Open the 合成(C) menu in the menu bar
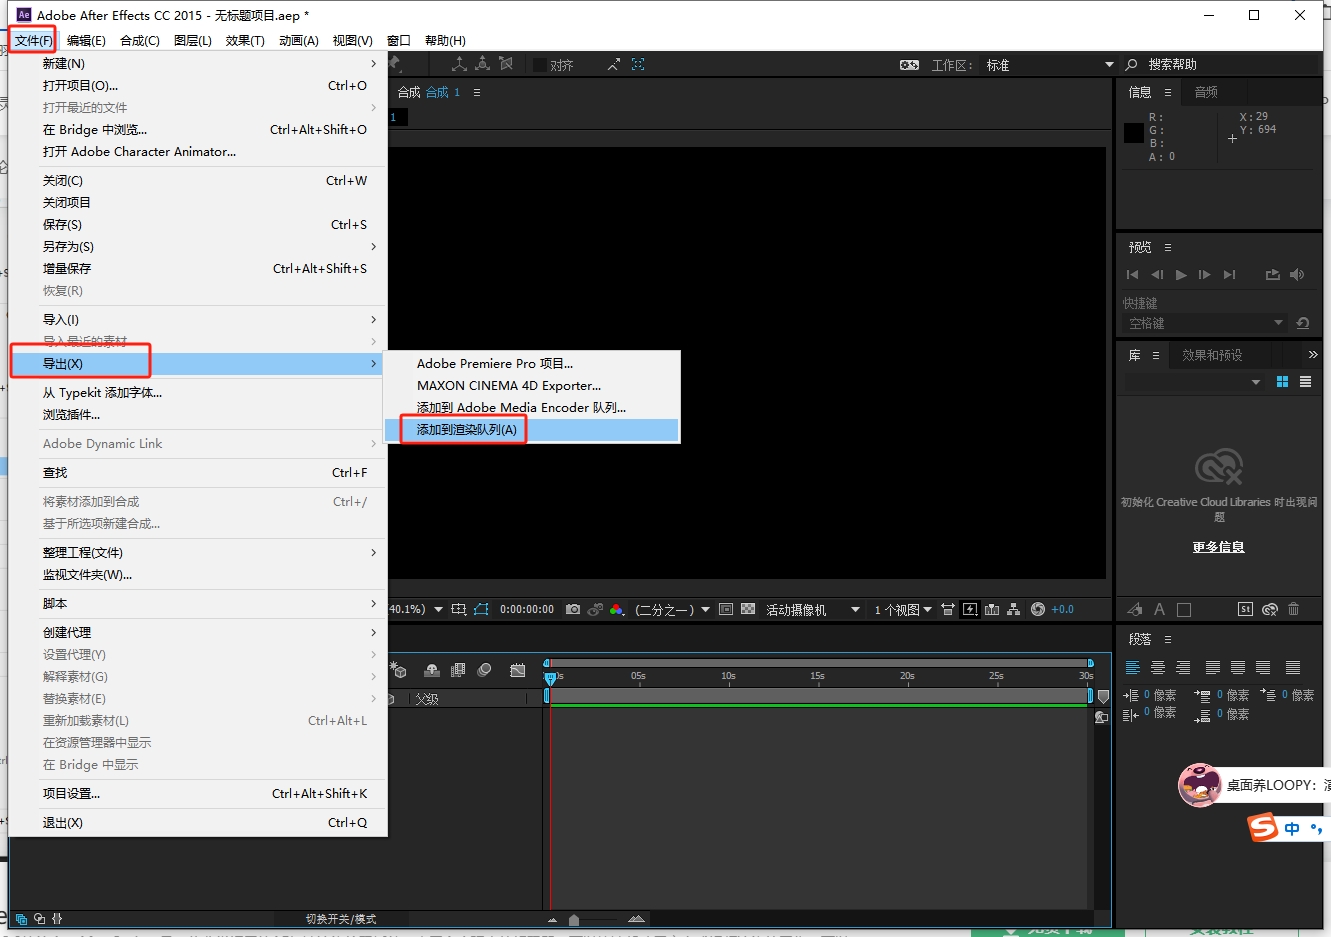This screenshot has width=1331, height=937. tap(139, 41)
